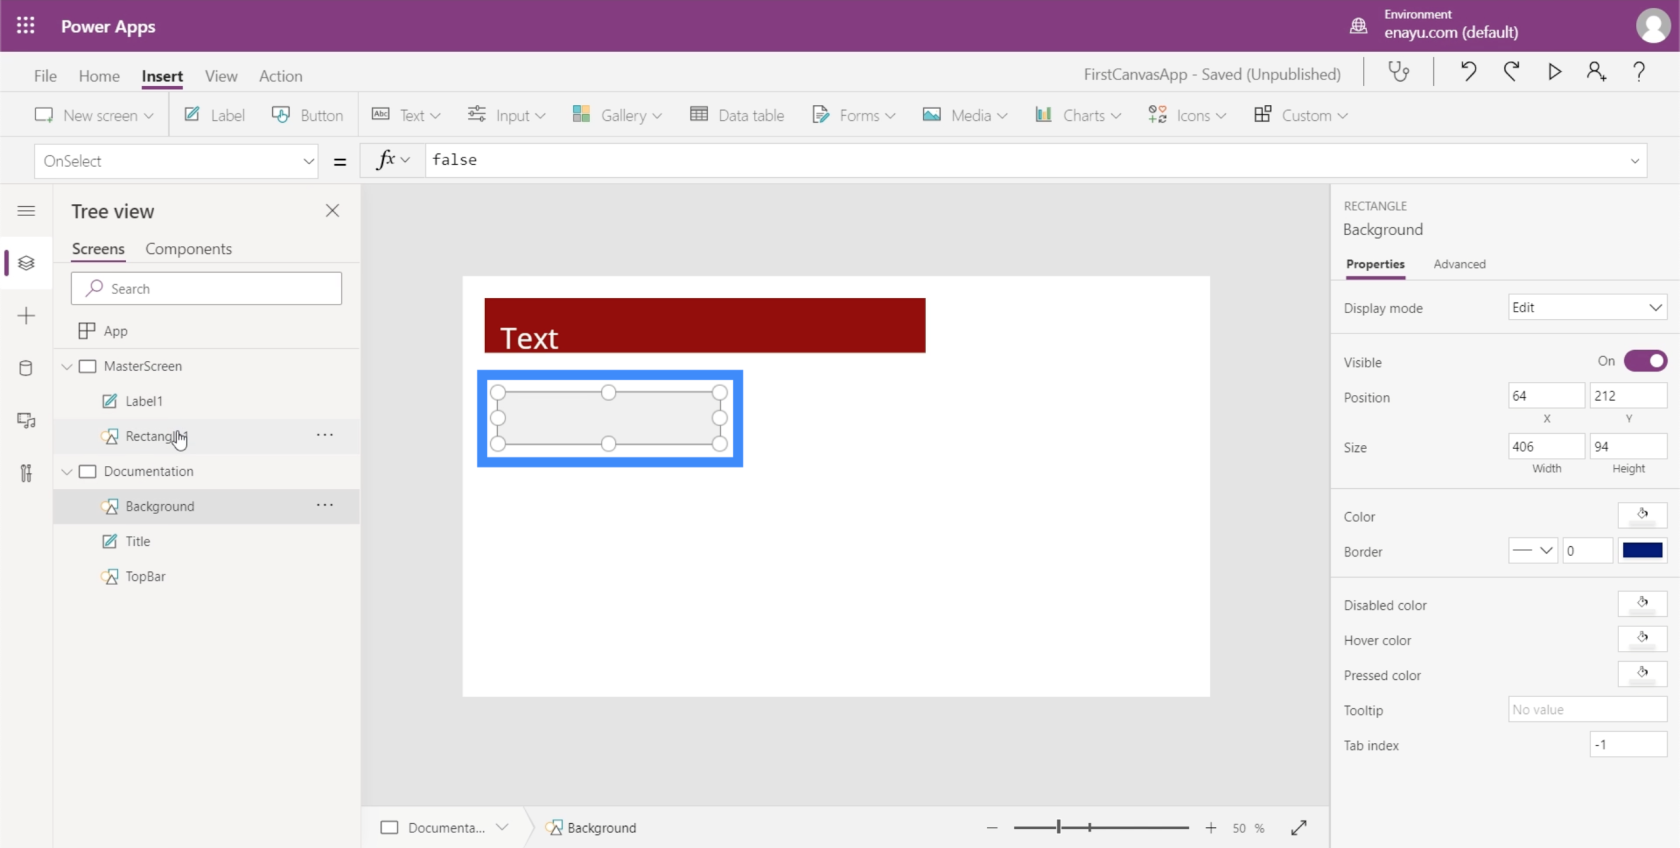Switch to the Advanced properties tab

point(1459,264)
